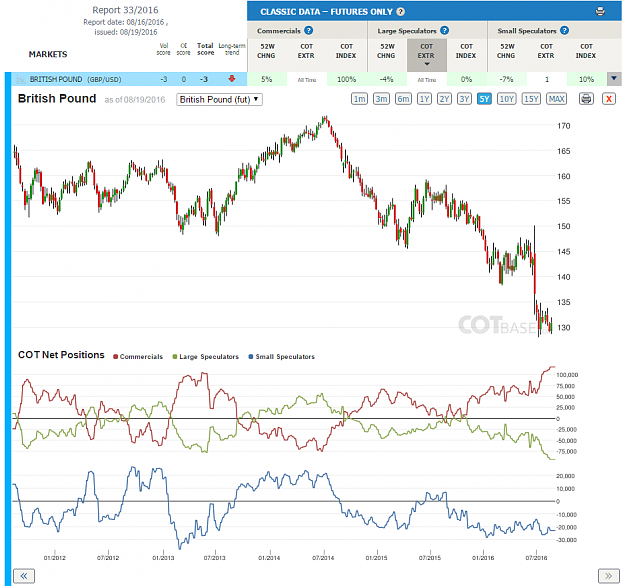
Task: Click the British Pound row chart icon
Action: (x=21, y=79)
